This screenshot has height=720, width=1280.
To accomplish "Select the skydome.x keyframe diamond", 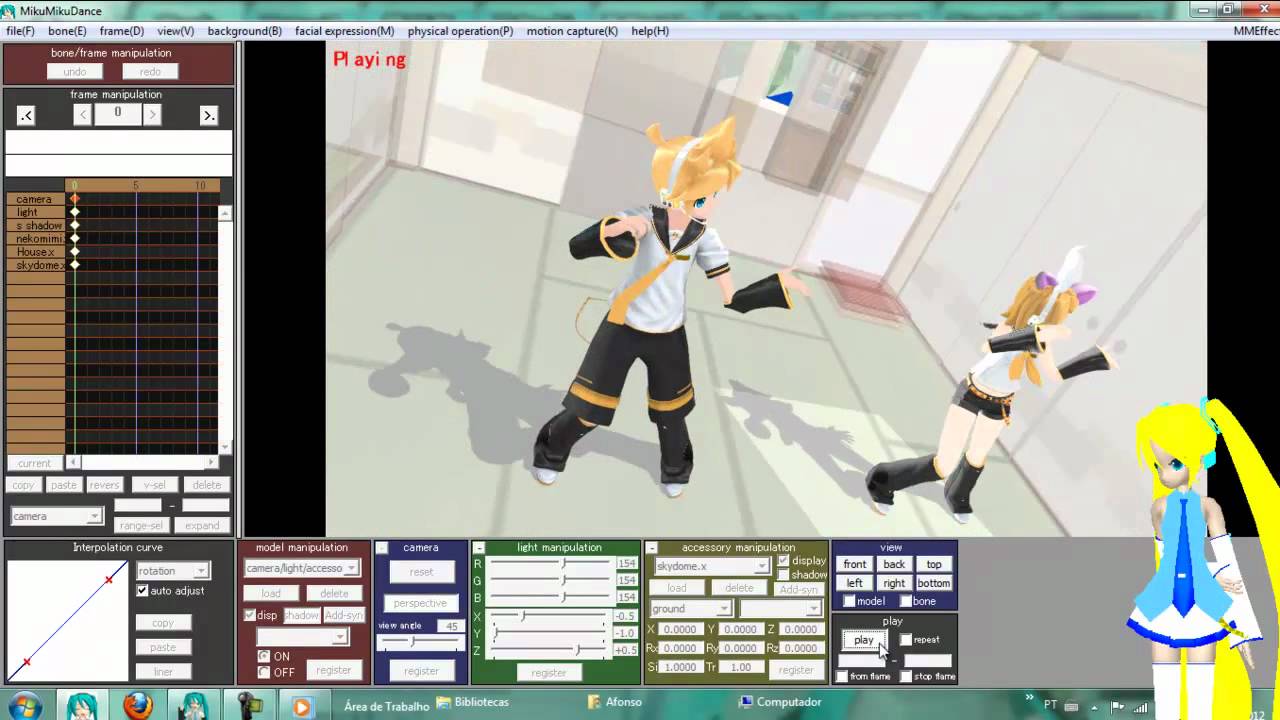I will (74, 265).
